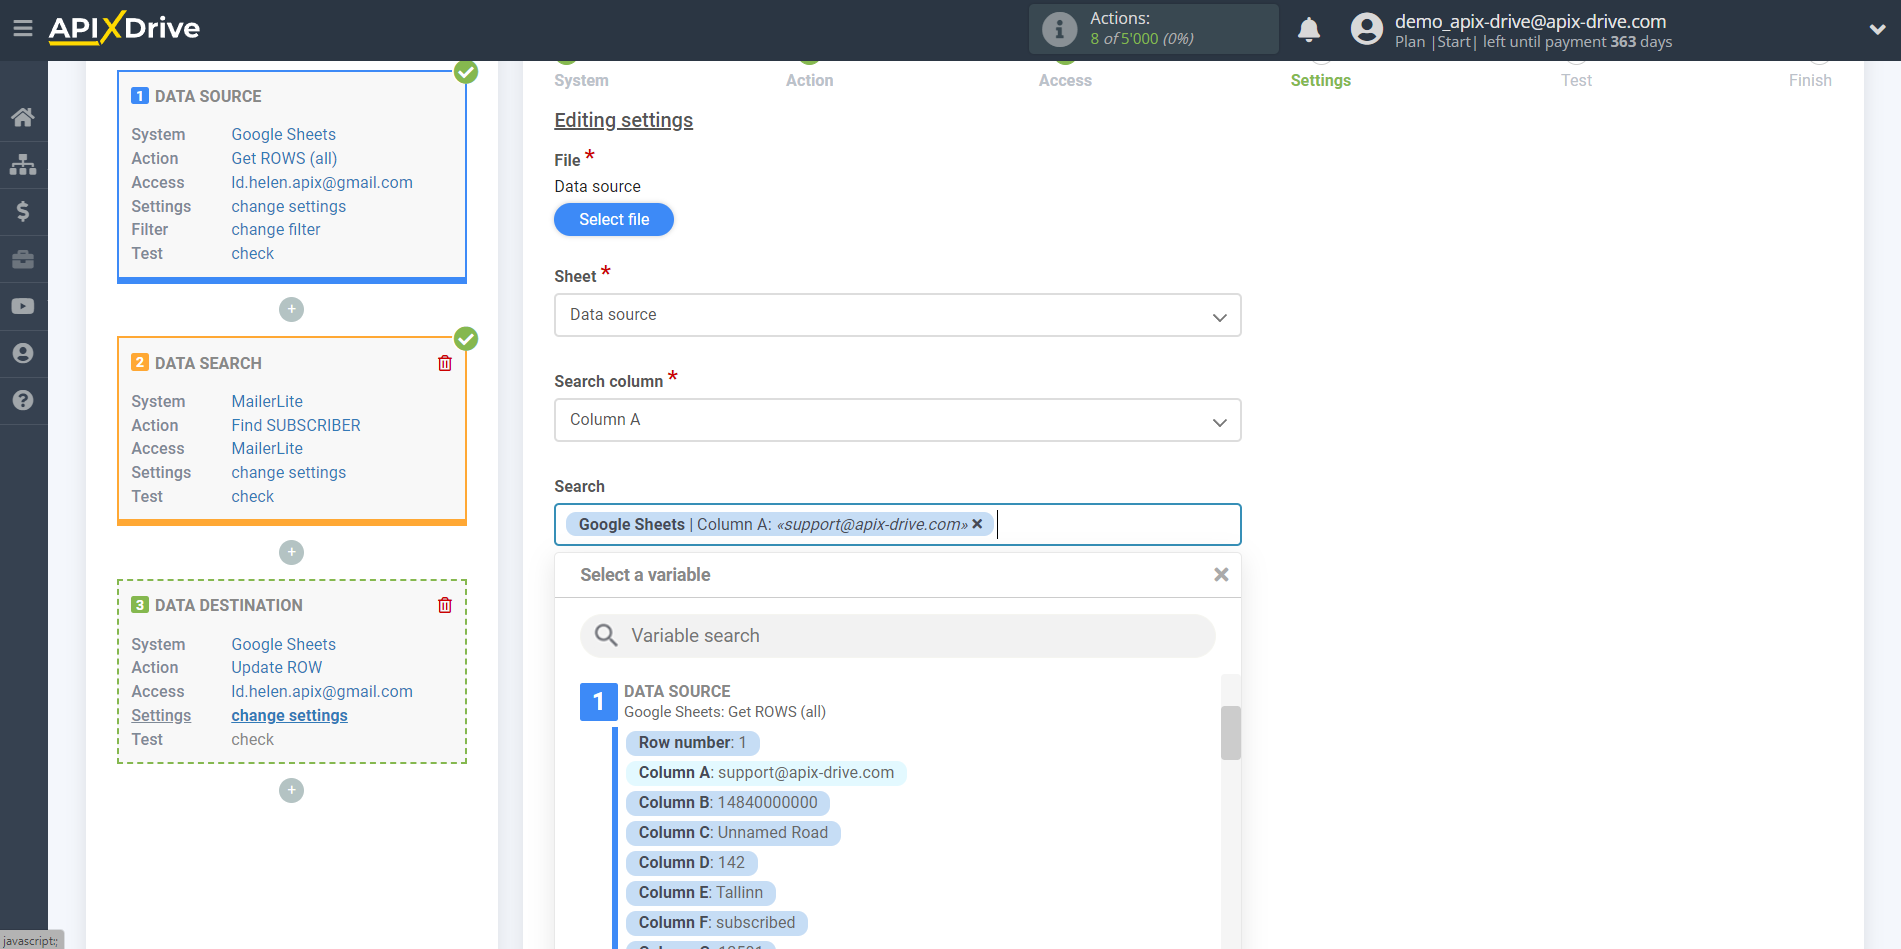Open the Sheet dropdown

point(897,315)
